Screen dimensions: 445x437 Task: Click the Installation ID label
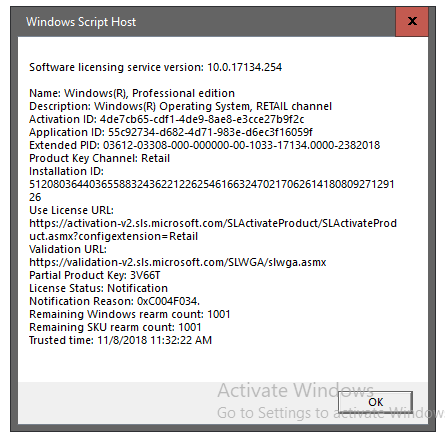tap(66, 171)
